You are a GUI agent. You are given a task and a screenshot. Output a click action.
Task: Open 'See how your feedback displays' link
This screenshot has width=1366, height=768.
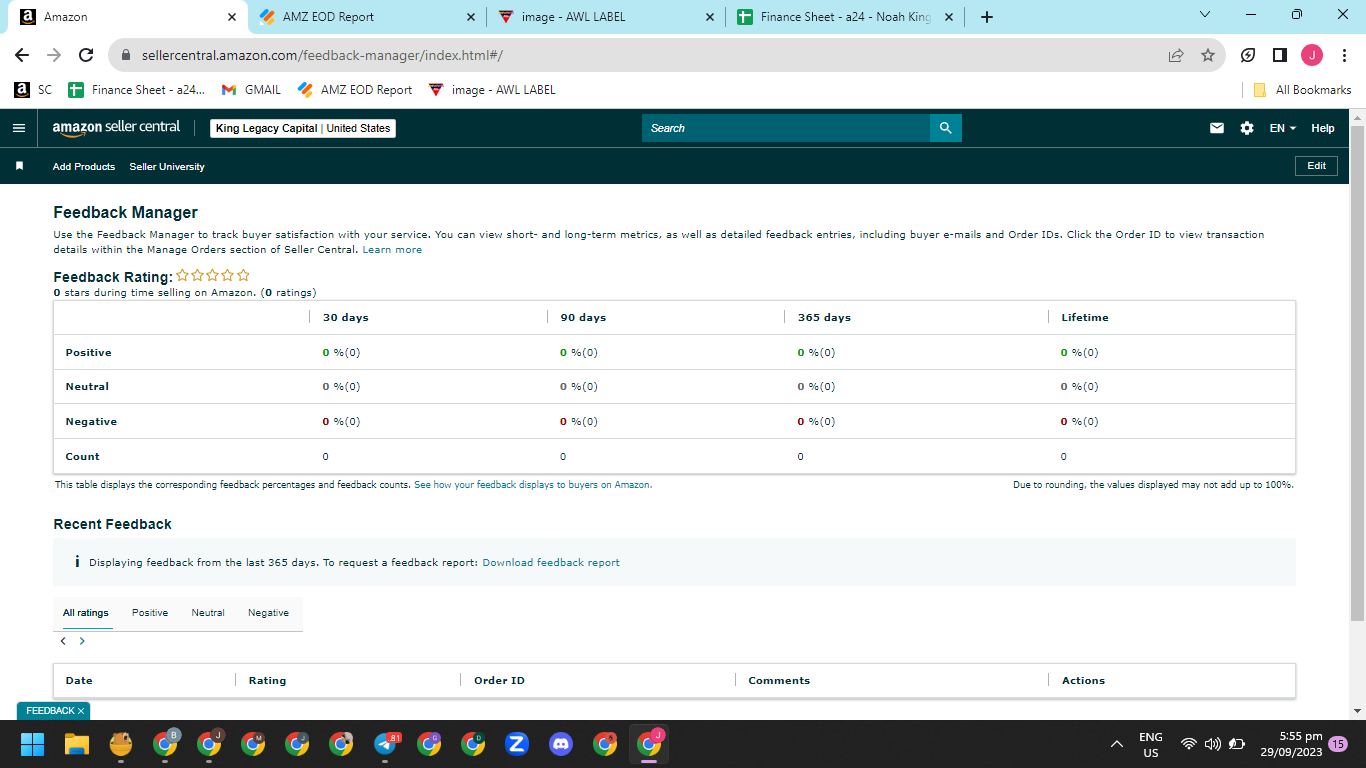[x=533, y=485]
